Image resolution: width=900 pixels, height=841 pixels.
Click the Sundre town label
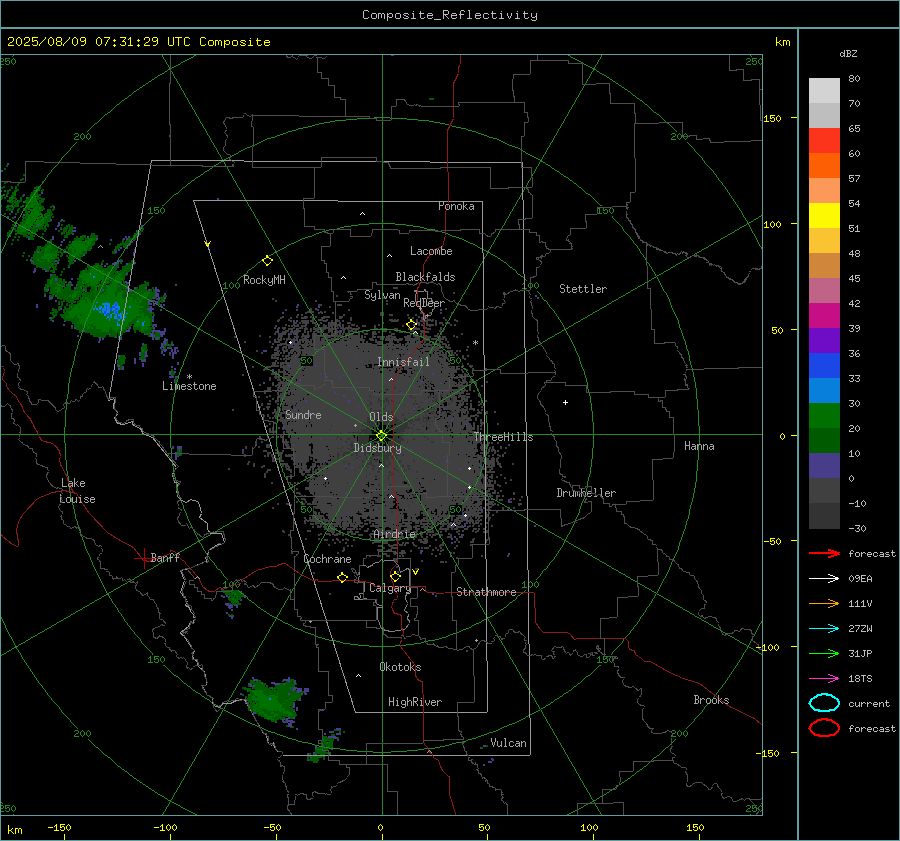point(303,414)
